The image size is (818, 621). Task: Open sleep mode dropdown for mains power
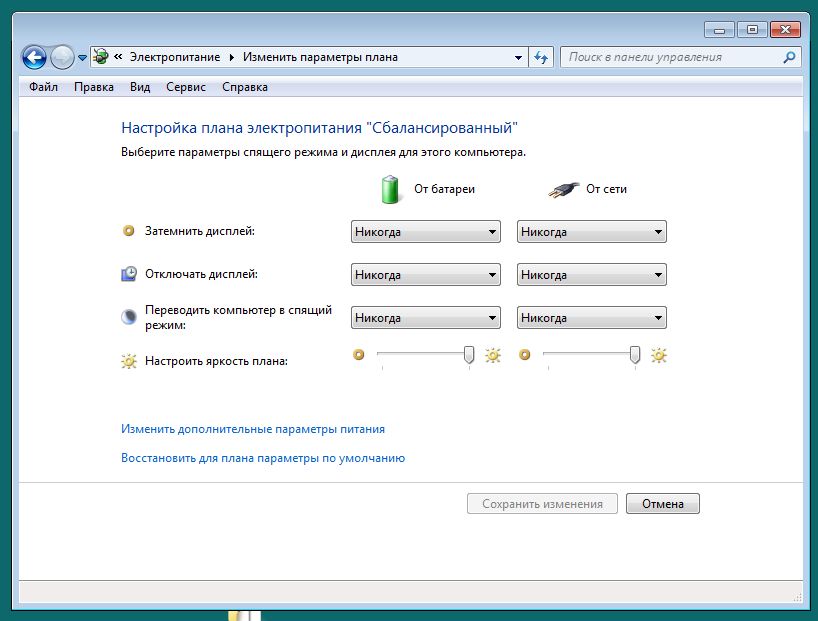pyautogui.click(x=592, y=317)
